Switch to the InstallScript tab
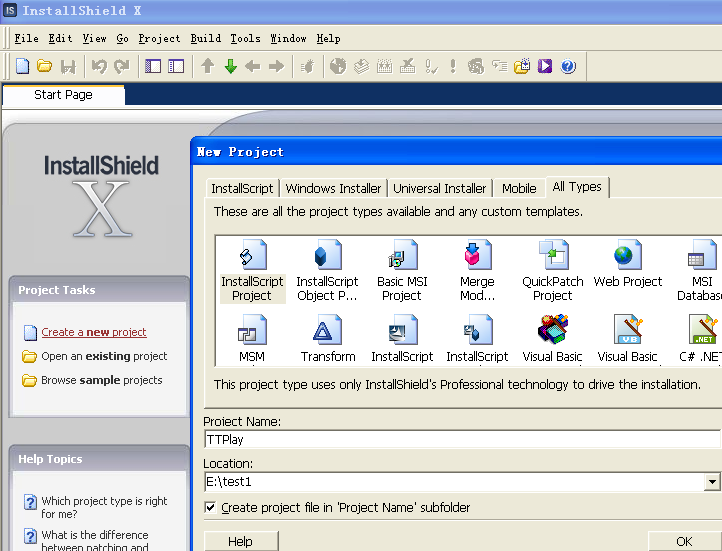This screenshot has width=722, height=551. (242, 188)
